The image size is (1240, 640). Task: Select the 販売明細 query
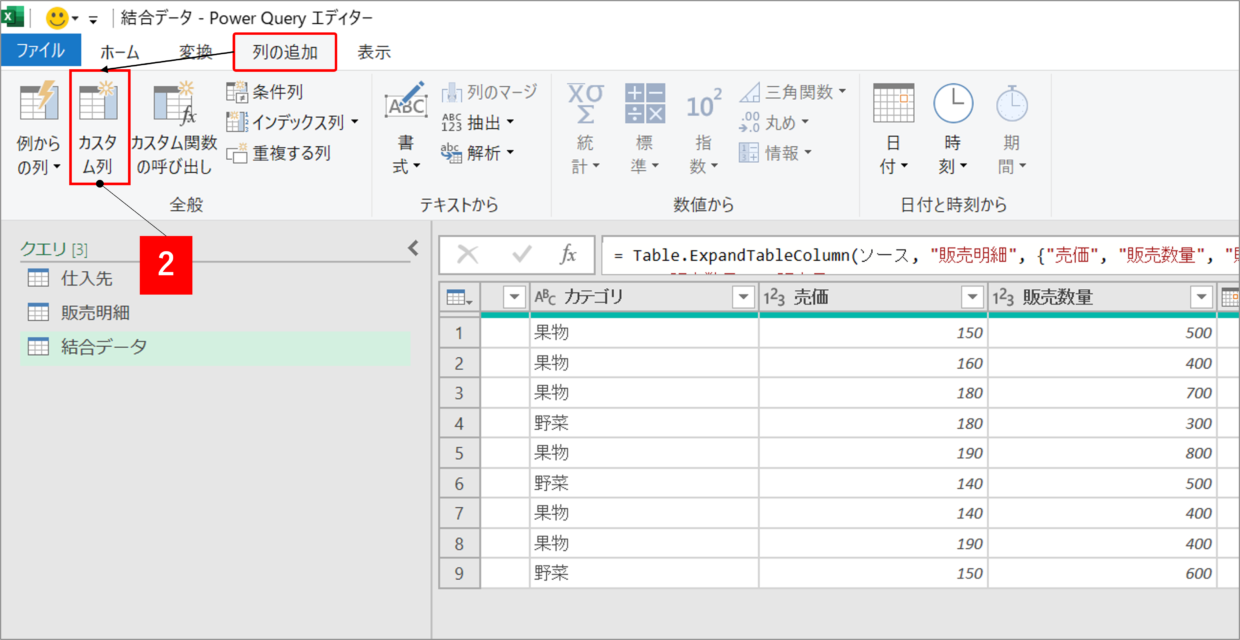(x=215, y=313)
